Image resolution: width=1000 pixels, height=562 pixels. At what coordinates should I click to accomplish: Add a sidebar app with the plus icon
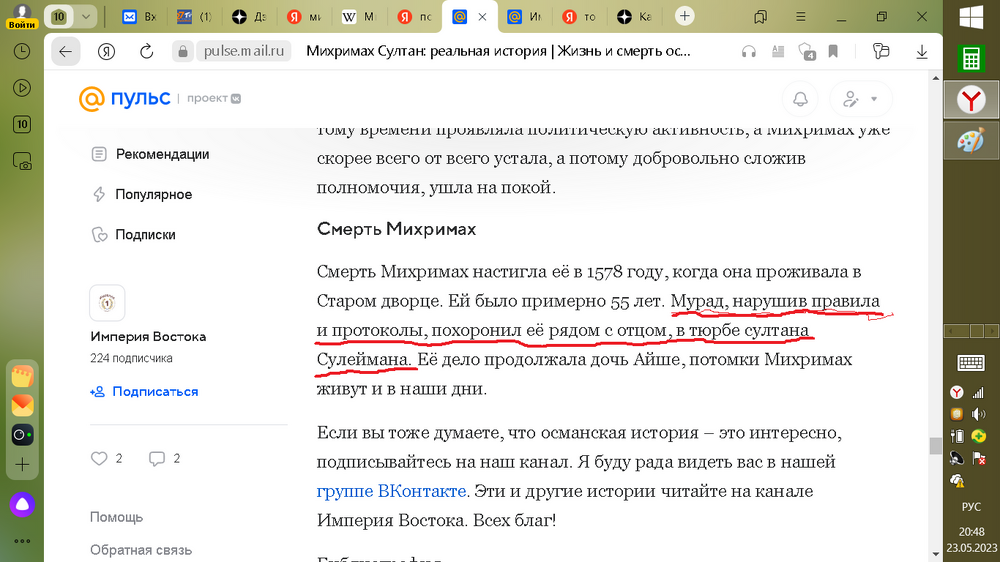pos(22,464)
